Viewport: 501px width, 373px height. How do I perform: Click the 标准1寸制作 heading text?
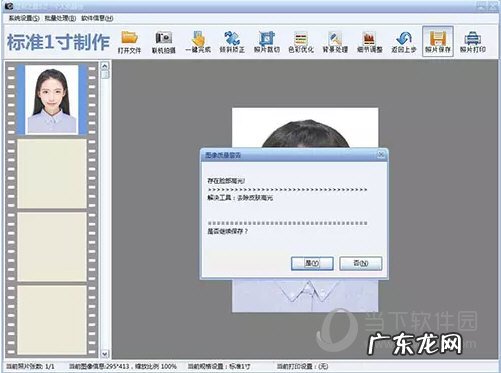tap(58, 42)
